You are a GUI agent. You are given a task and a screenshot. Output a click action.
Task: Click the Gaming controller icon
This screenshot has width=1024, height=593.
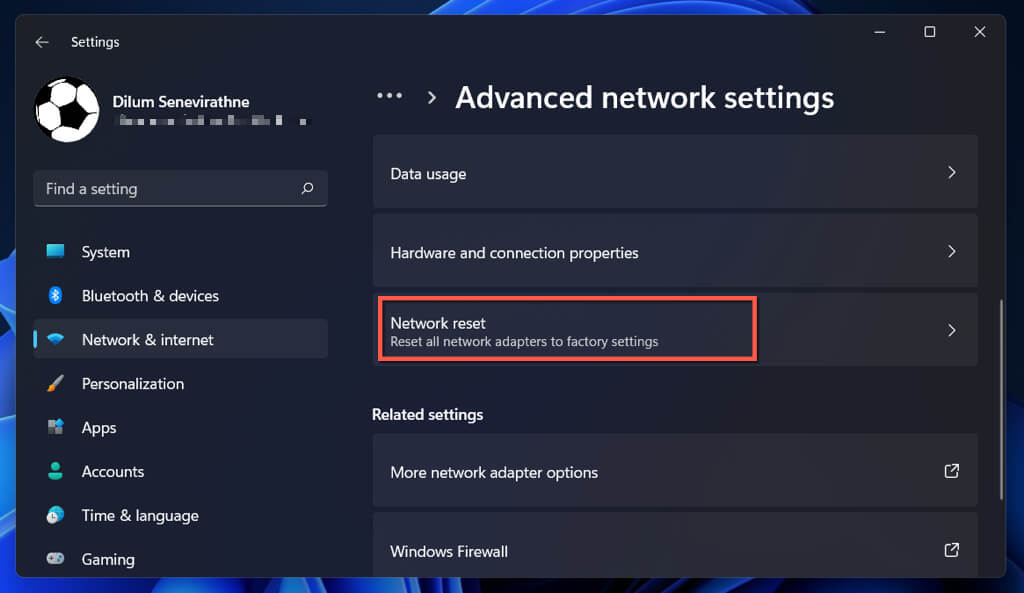[56, 559]
